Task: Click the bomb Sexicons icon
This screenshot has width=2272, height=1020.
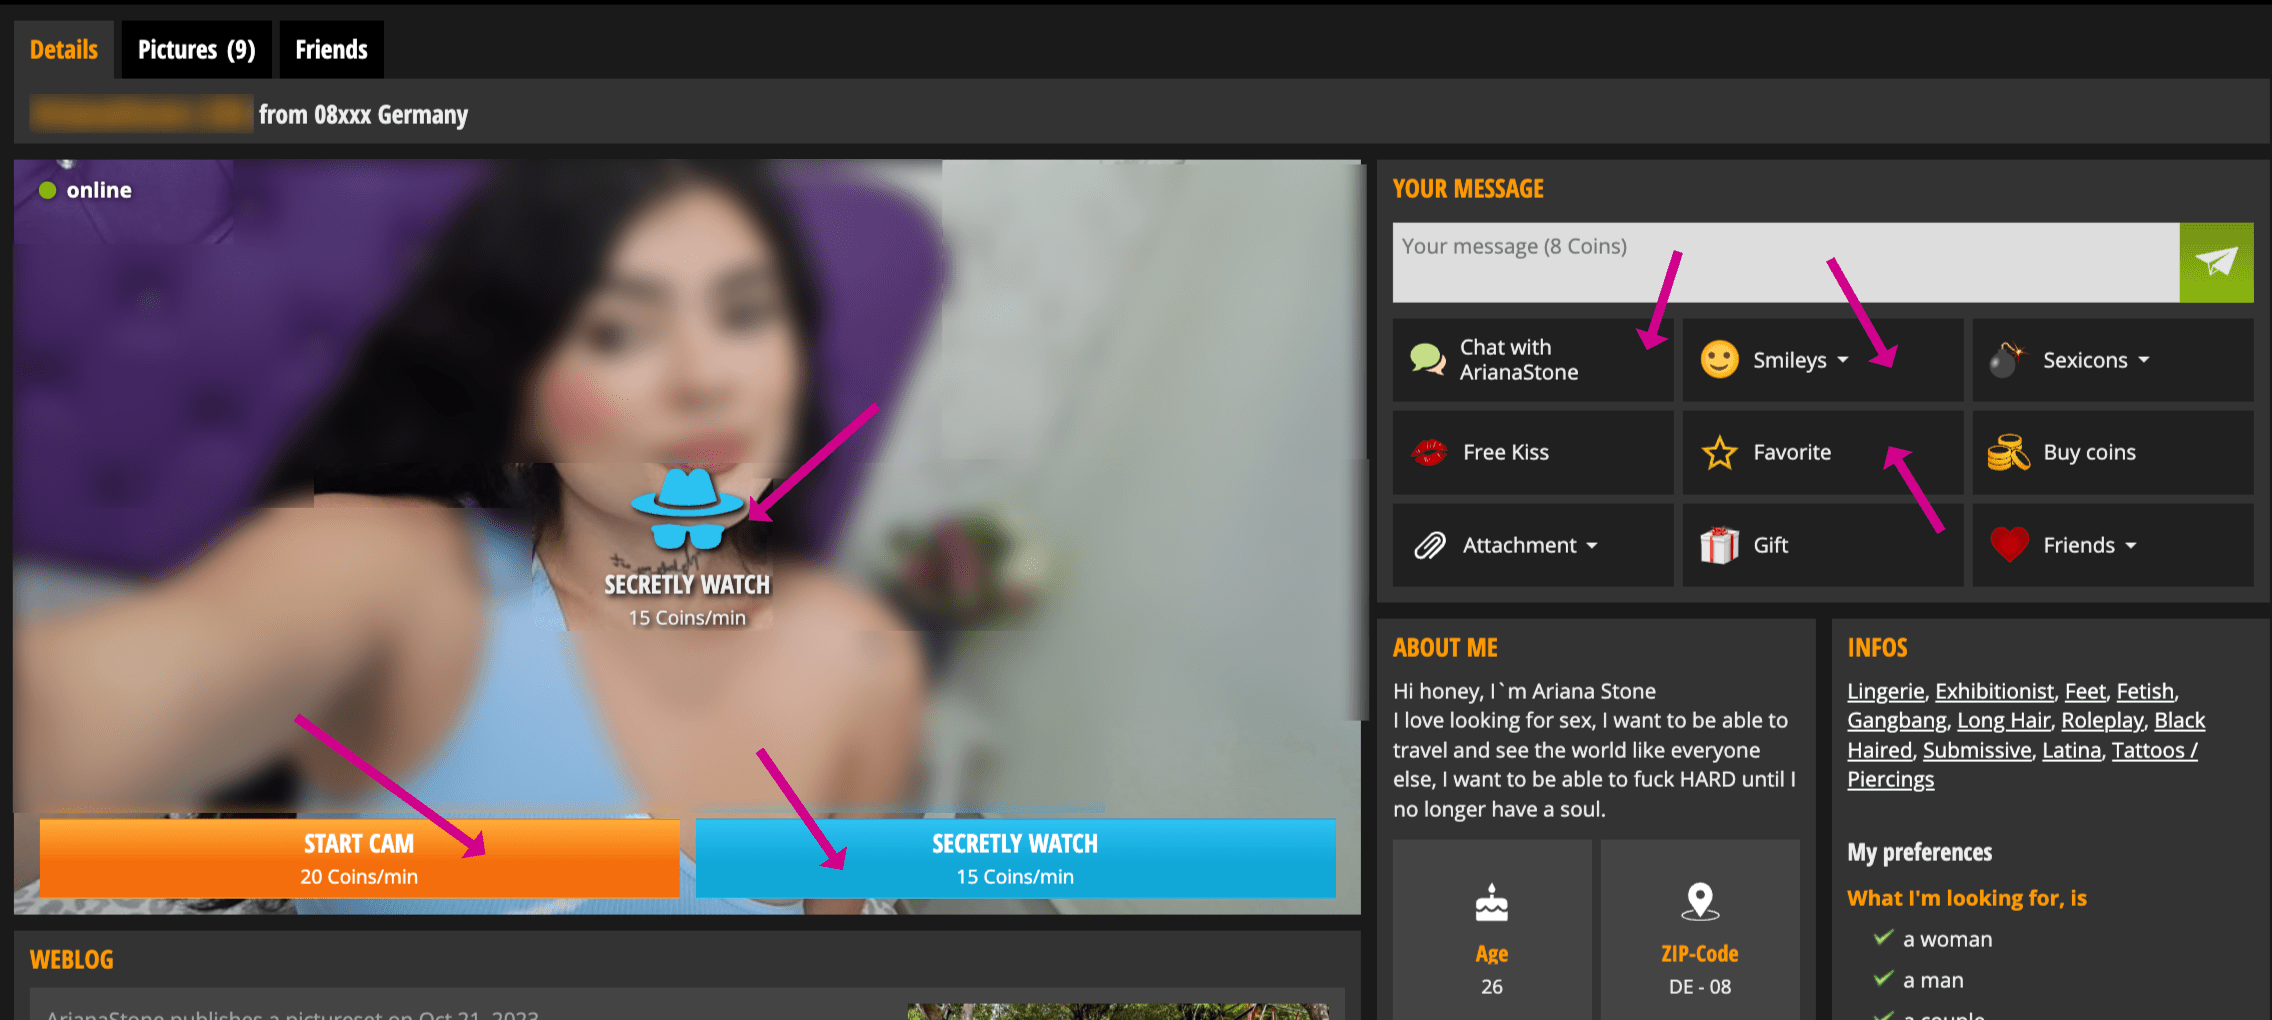Action: 2007,359
